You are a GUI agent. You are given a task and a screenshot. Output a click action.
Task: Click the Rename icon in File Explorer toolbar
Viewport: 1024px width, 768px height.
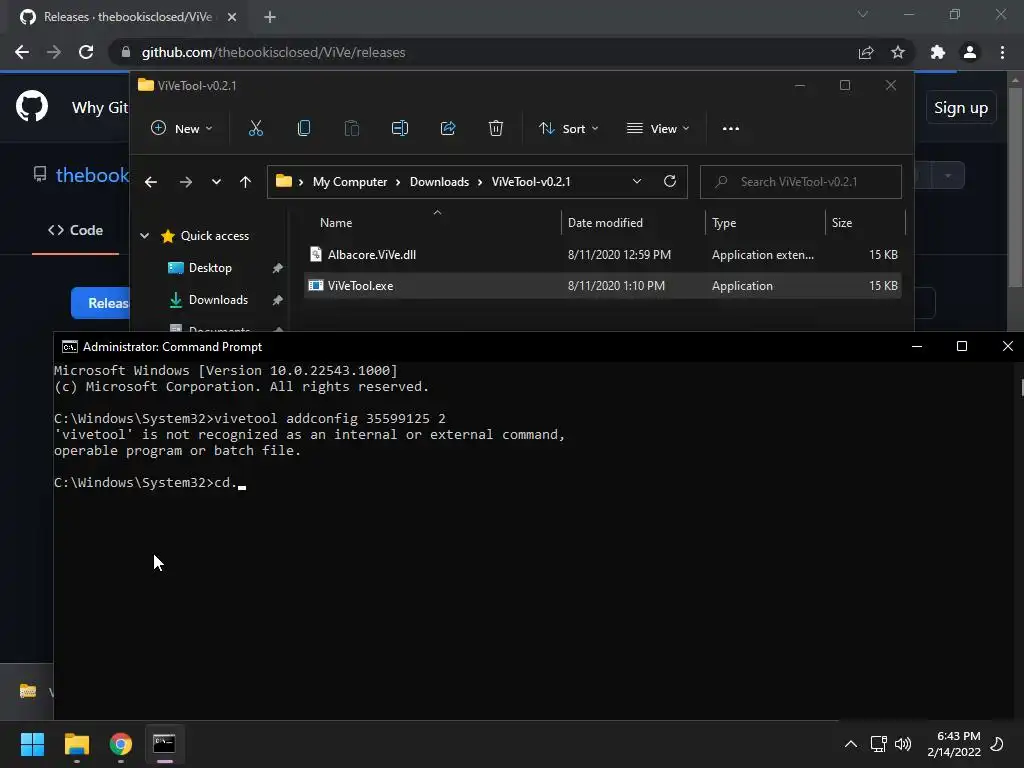pyautogui.click(x=400, y=129)
